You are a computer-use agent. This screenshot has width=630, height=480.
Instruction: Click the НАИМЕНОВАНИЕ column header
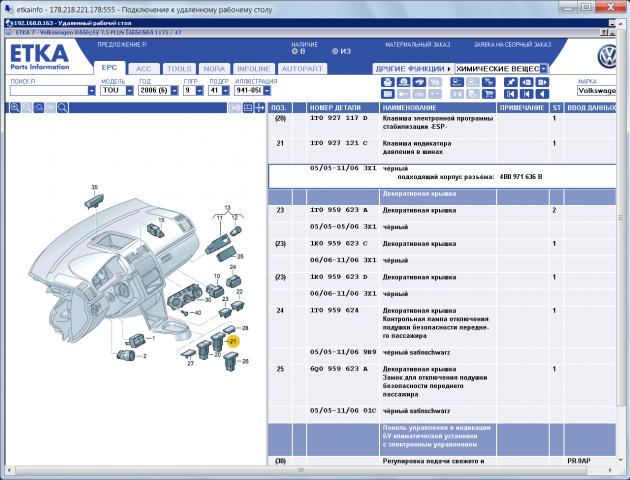[x=438, y=108]
